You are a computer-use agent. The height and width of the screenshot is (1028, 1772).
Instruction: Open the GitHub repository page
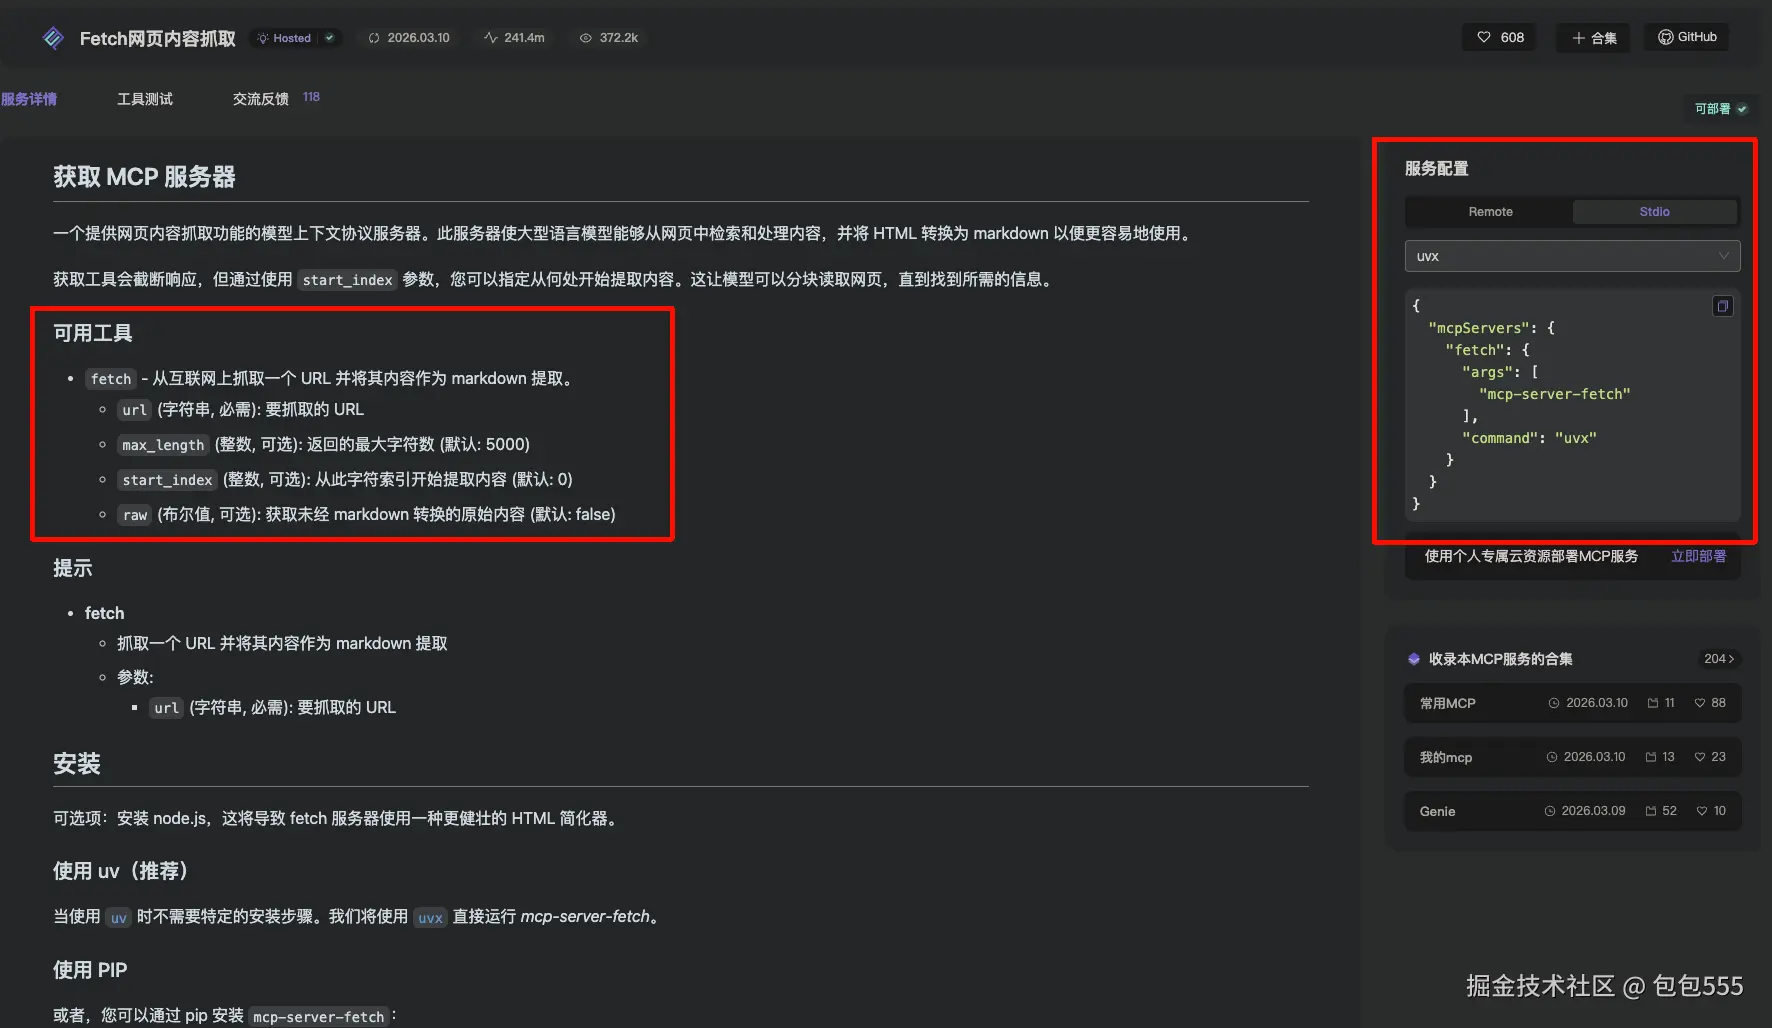(1686, 37)
